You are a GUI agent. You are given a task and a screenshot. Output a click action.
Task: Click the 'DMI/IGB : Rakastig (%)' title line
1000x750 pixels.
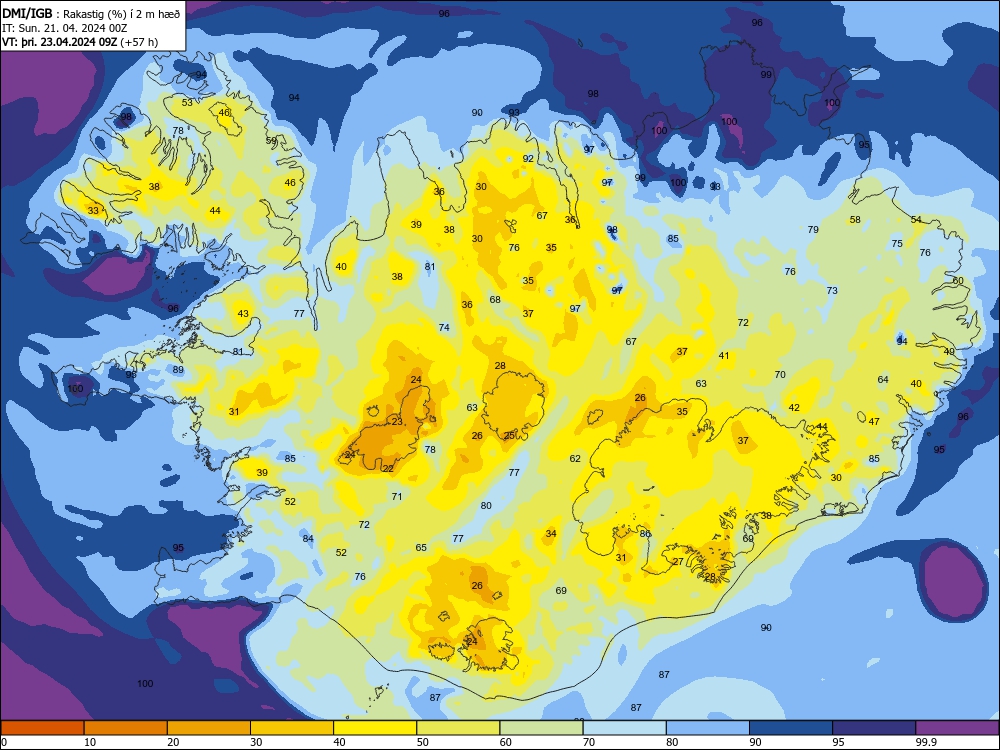[91, 13]
